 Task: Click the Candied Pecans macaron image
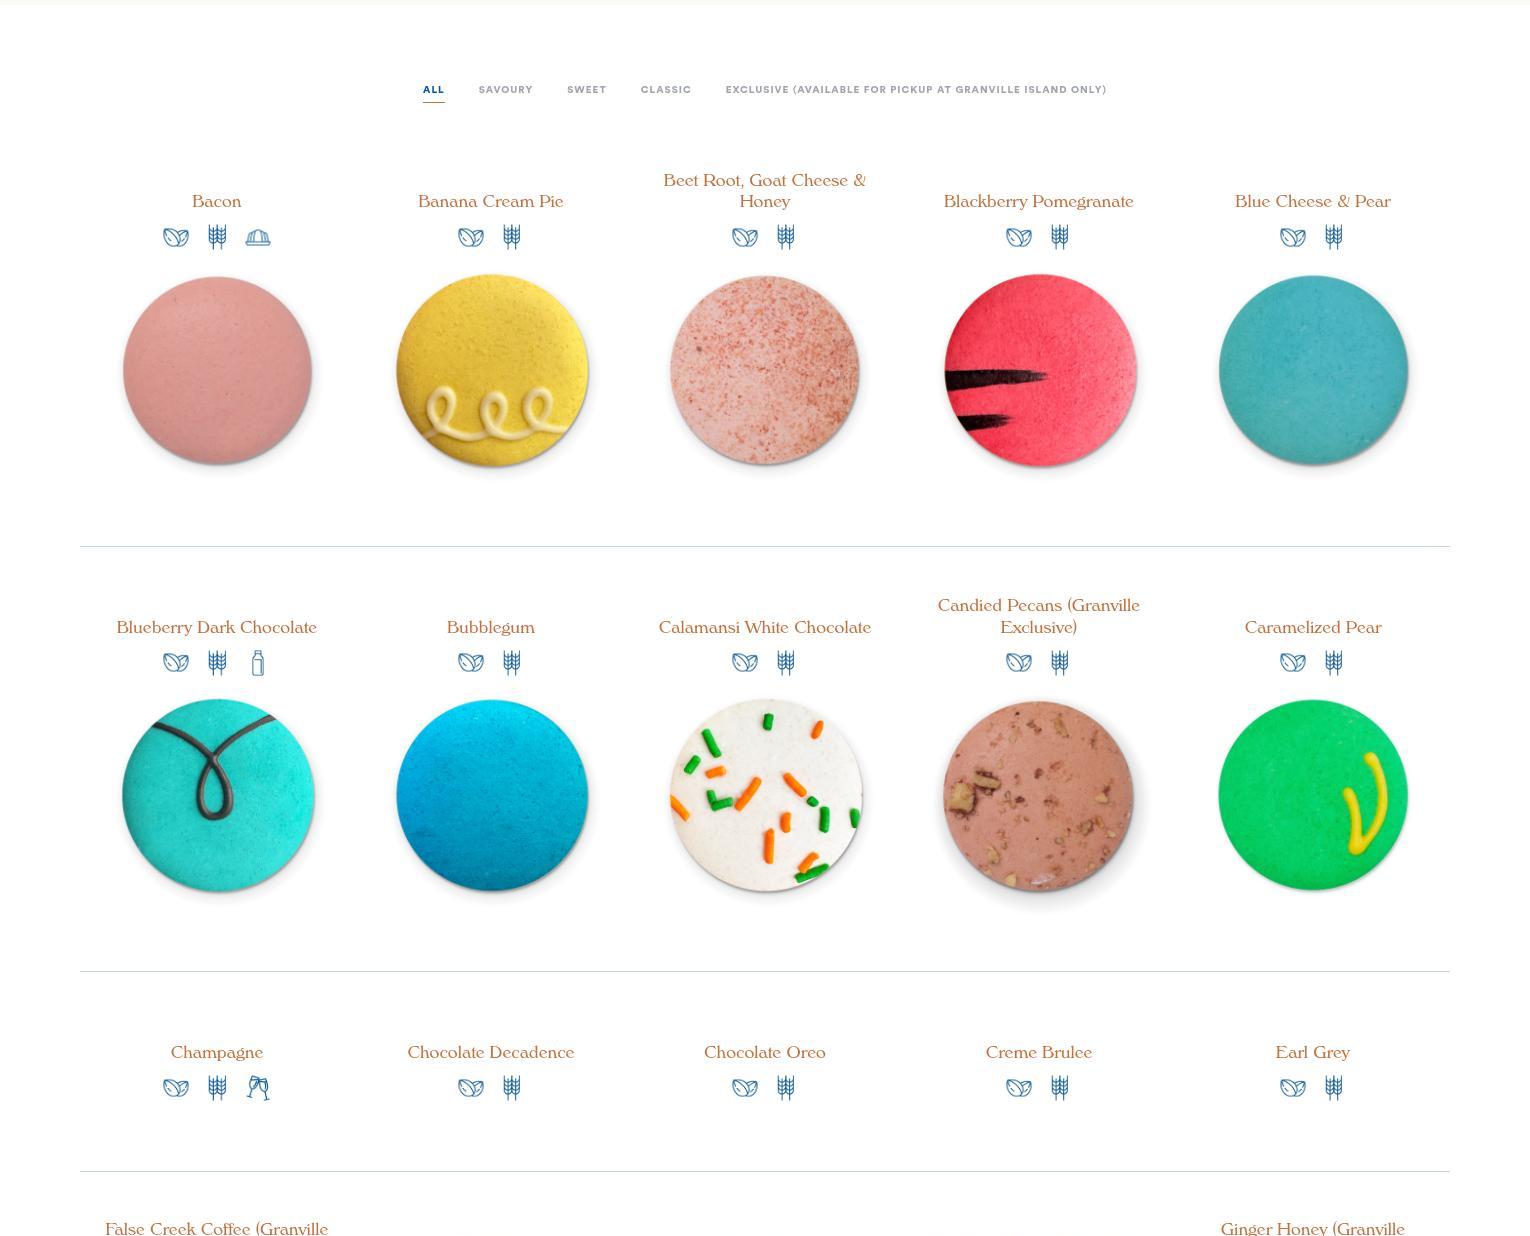coord(1039,795)
